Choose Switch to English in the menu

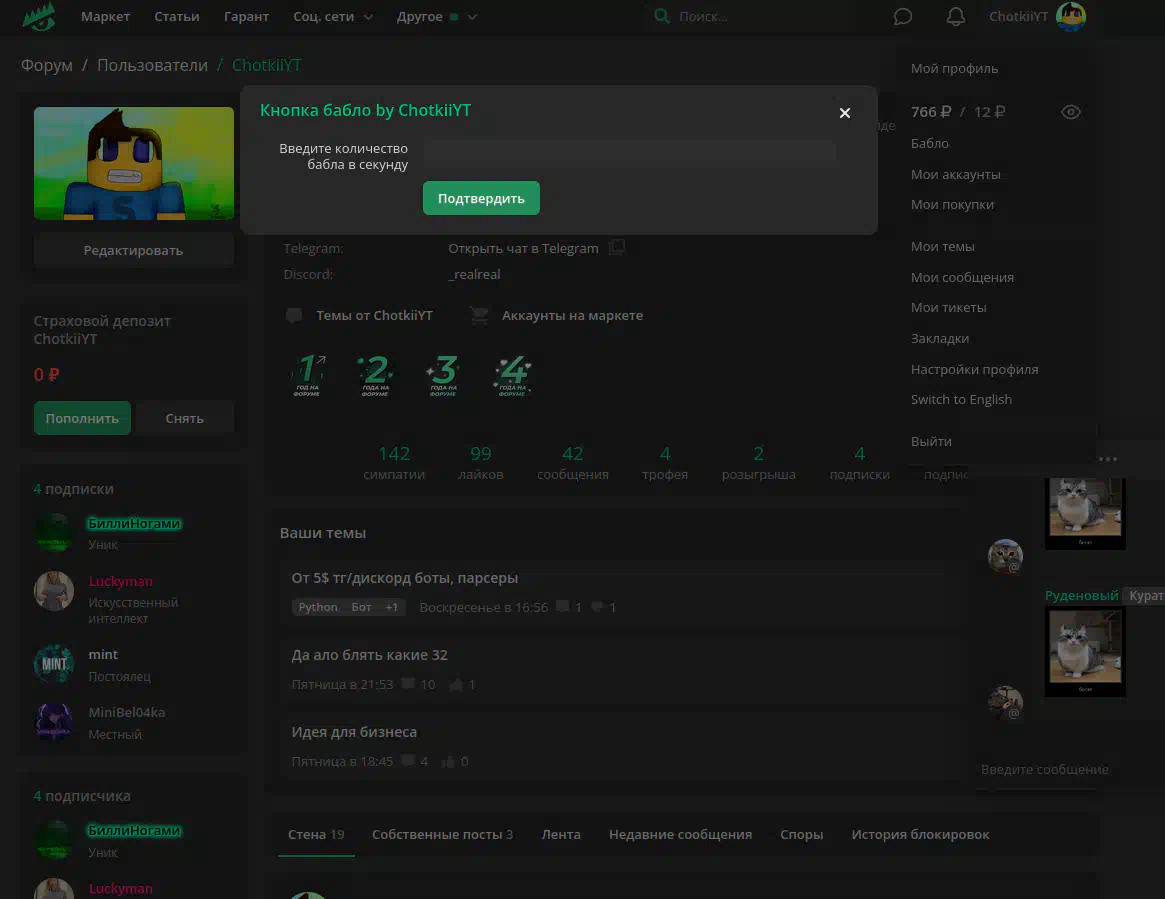click(x=961, y=399)
